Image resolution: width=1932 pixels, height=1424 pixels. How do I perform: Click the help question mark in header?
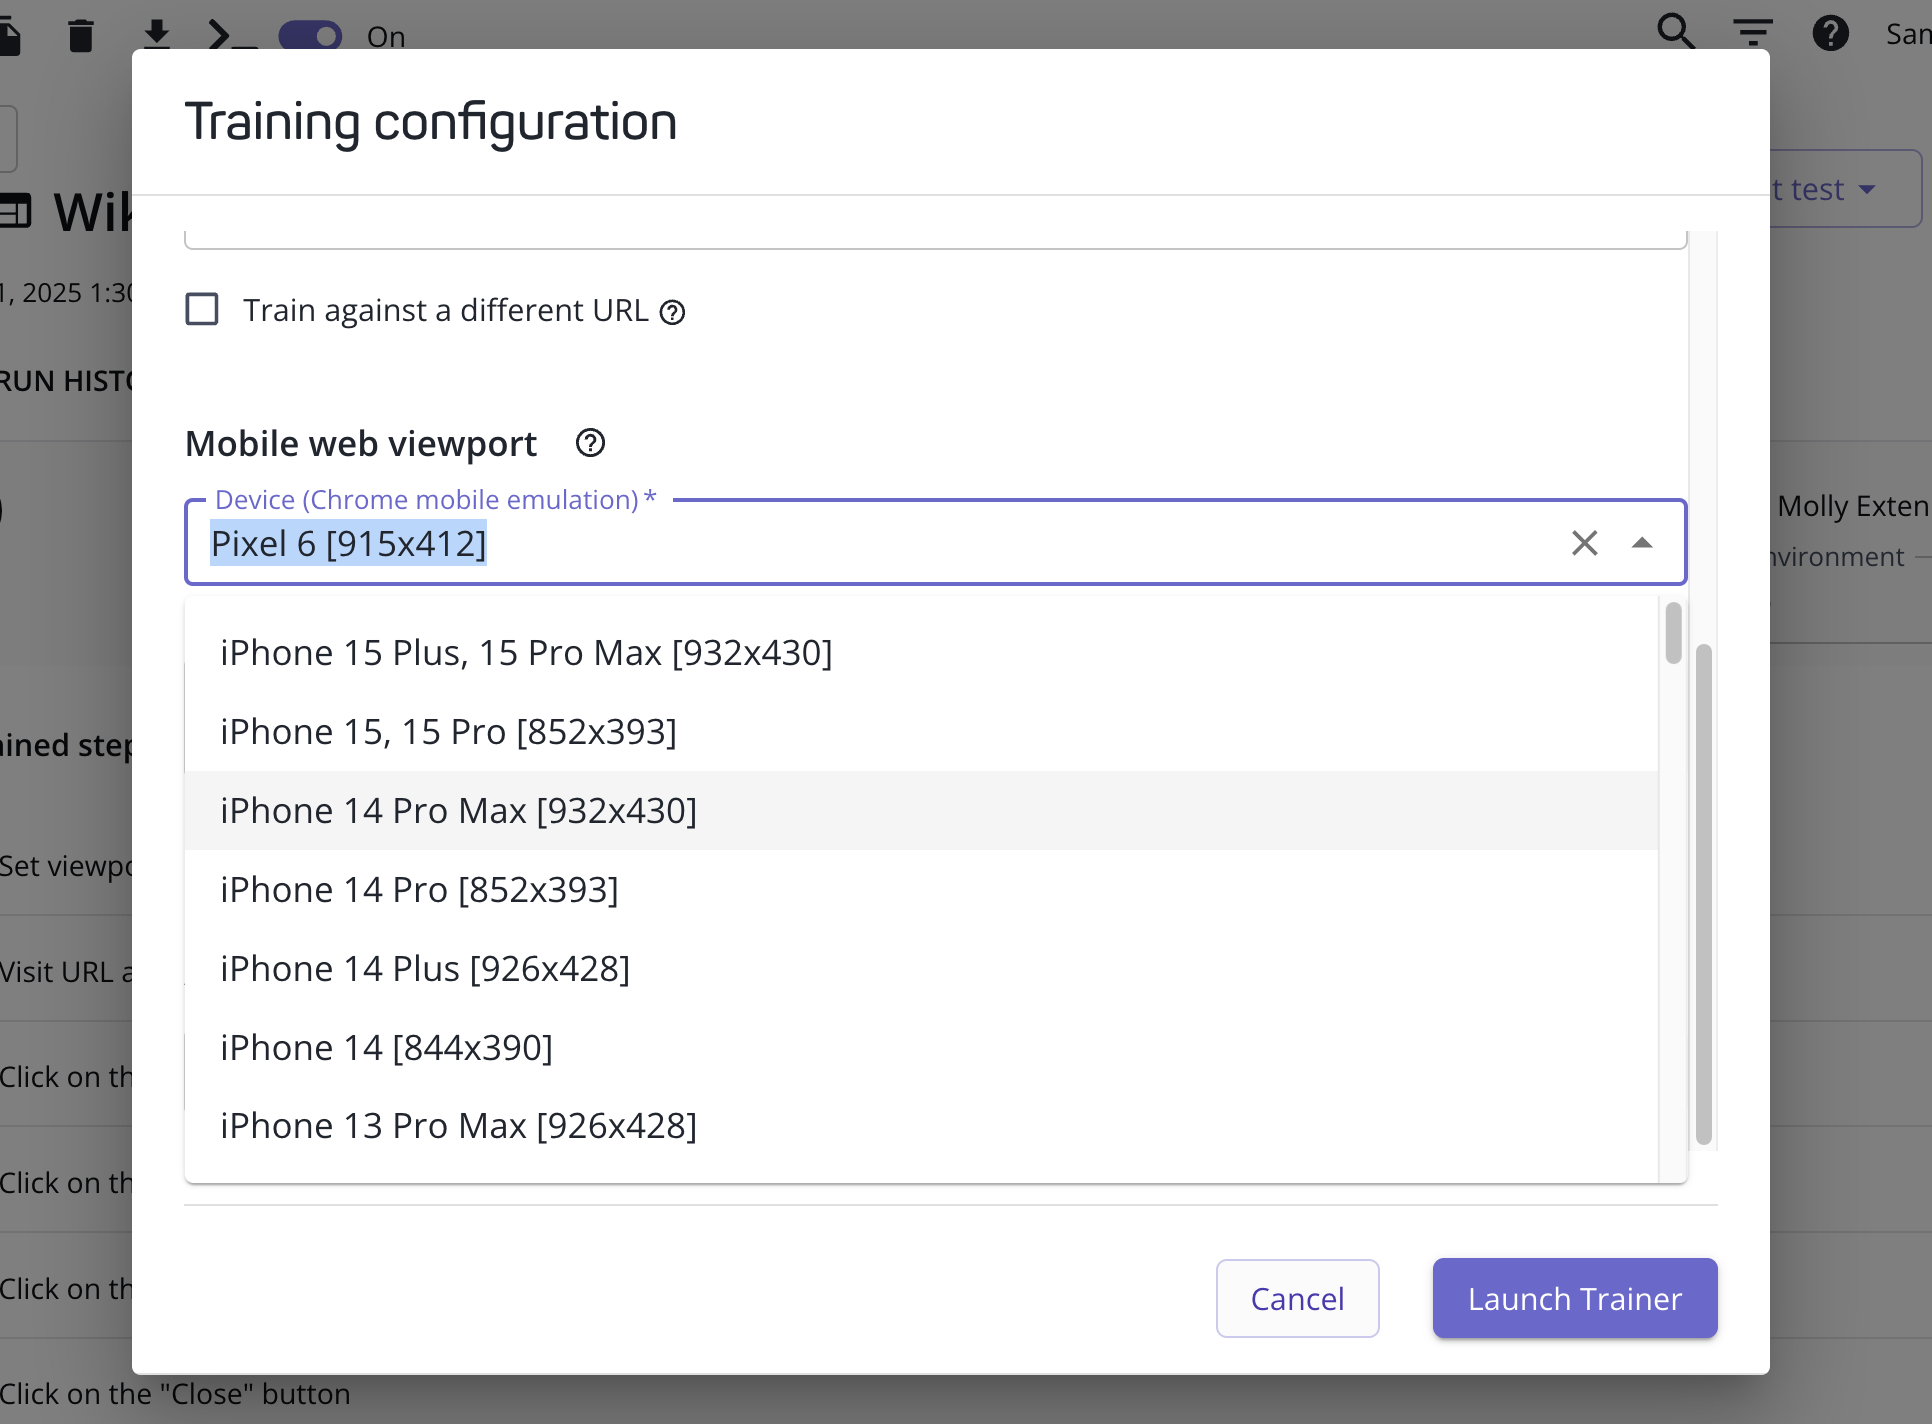(1830, 33)
